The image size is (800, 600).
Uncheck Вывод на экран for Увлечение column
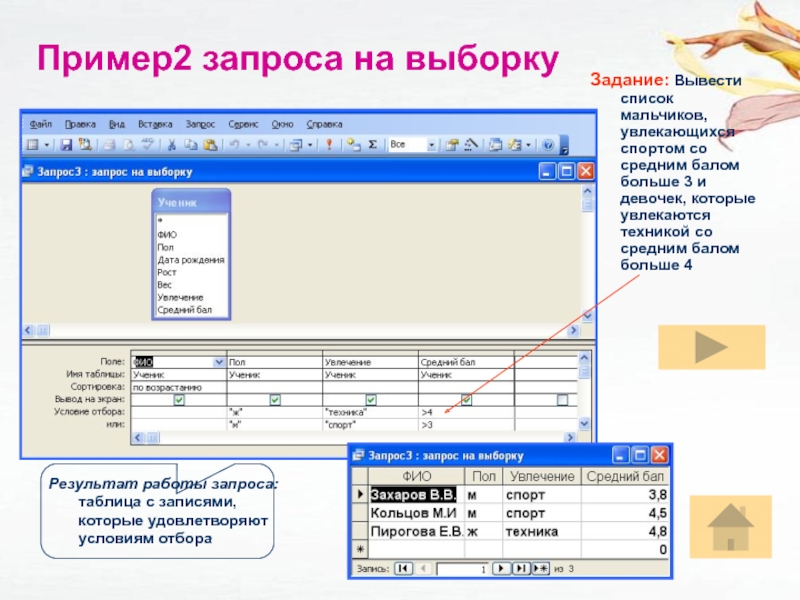click(x=371, y=400)
